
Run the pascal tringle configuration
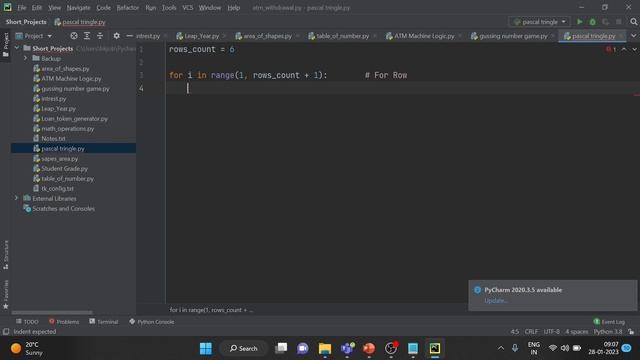click(580, 22)
